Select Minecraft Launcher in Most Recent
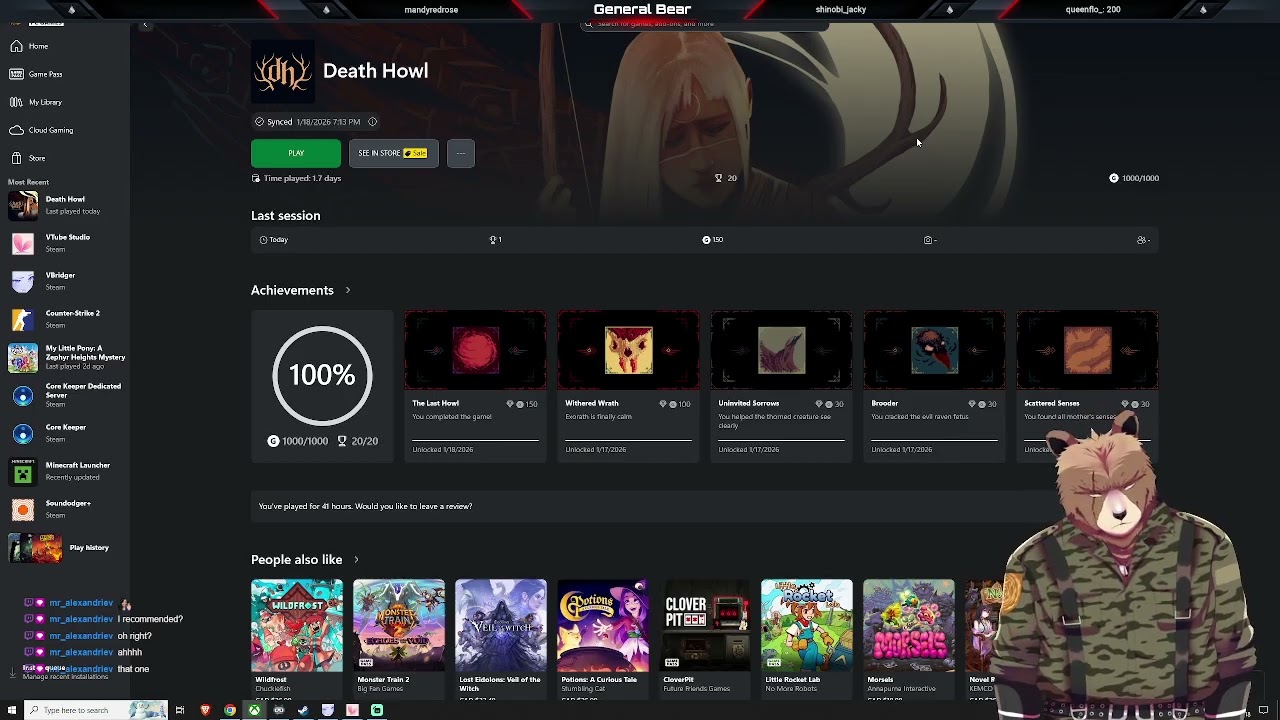 pos(66,471)
